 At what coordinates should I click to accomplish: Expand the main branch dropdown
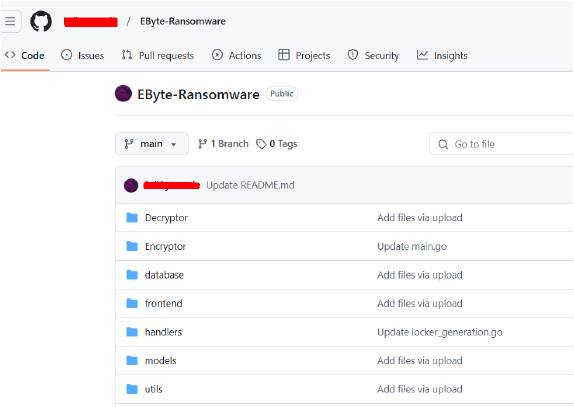click(152, 144)
